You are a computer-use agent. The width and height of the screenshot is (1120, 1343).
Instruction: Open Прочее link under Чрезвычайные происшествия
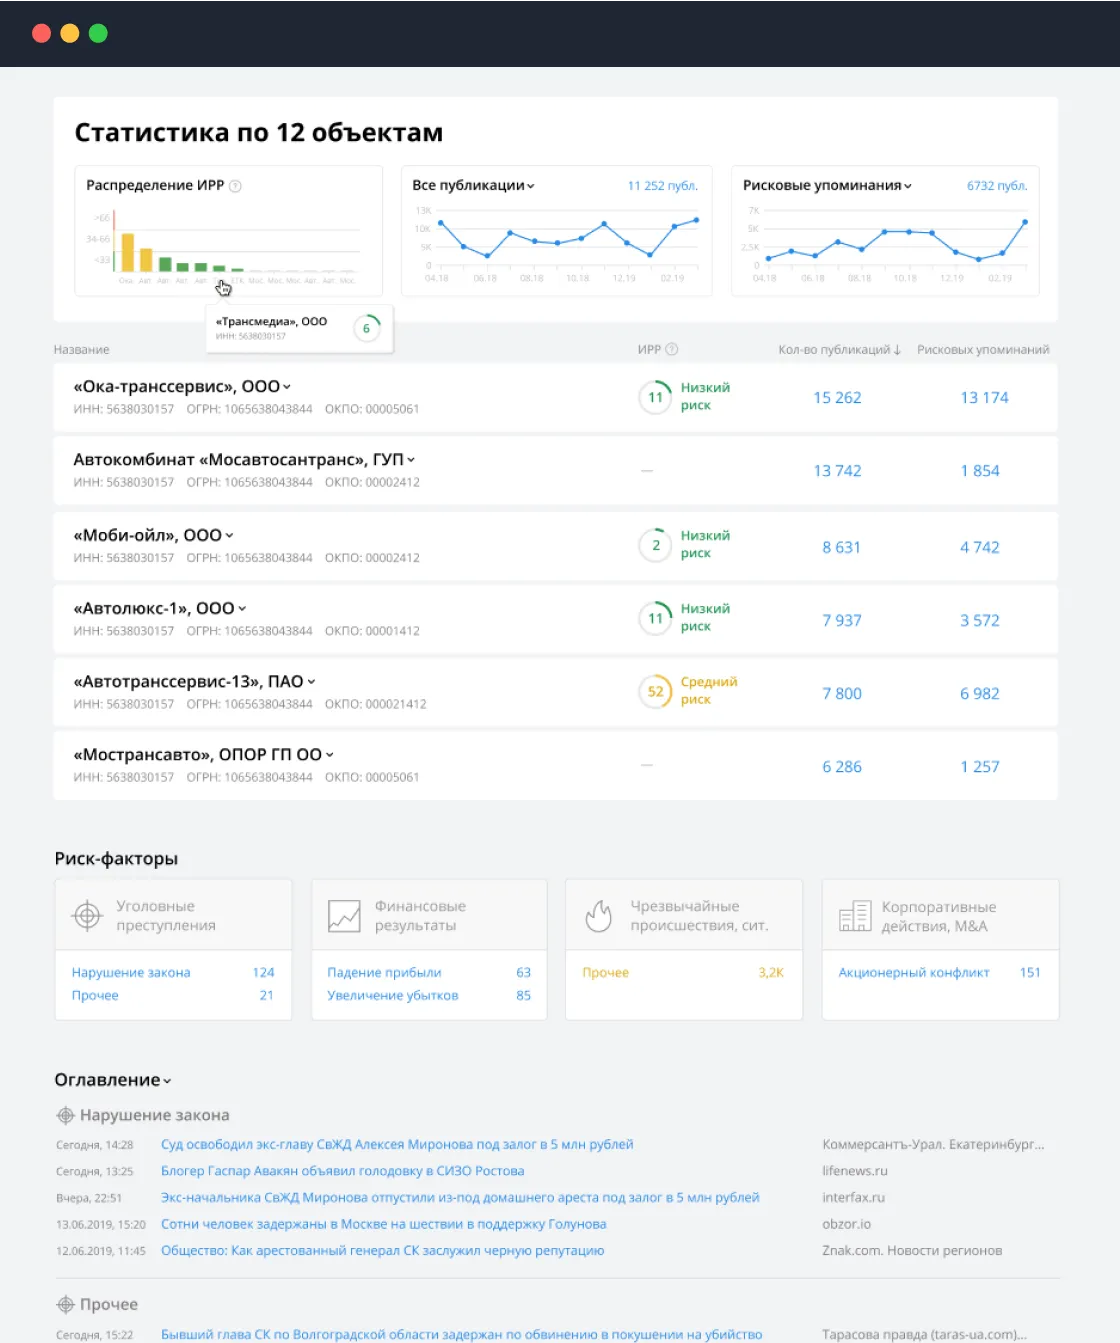click(606, 972)
